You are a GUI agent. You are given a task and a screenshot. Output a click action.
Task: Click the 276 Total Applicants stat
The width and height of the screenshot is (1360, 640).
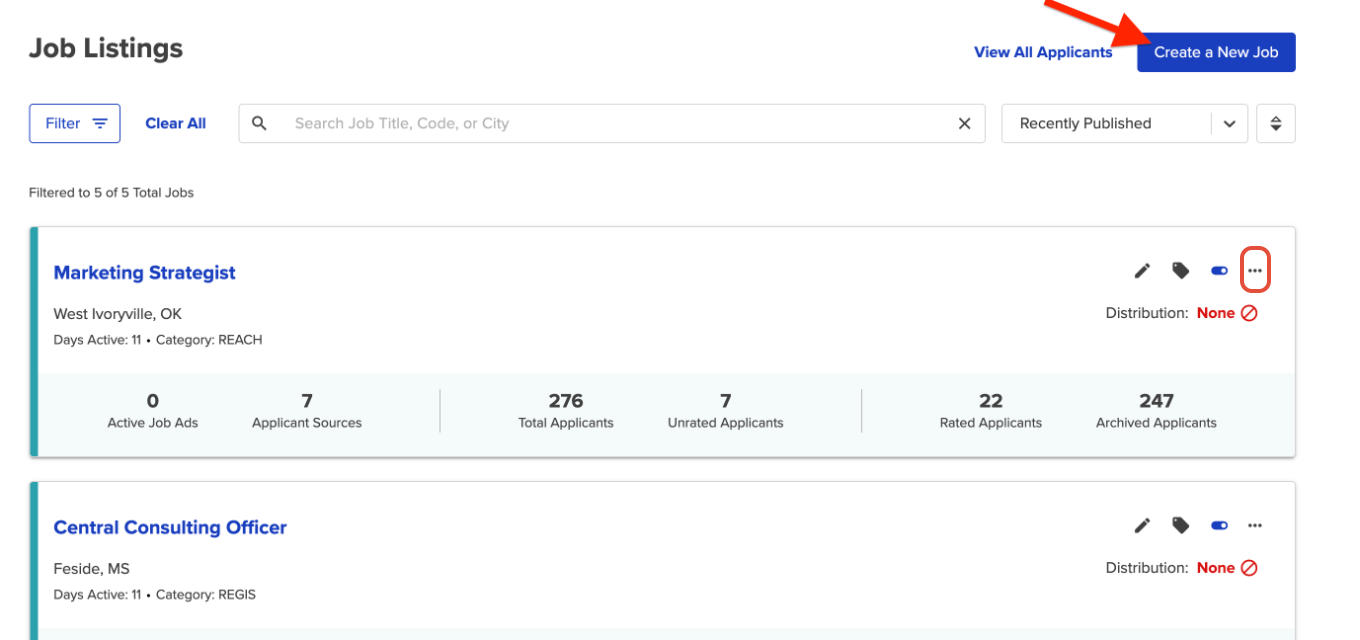pyautogui.click(x=566, y=411)
